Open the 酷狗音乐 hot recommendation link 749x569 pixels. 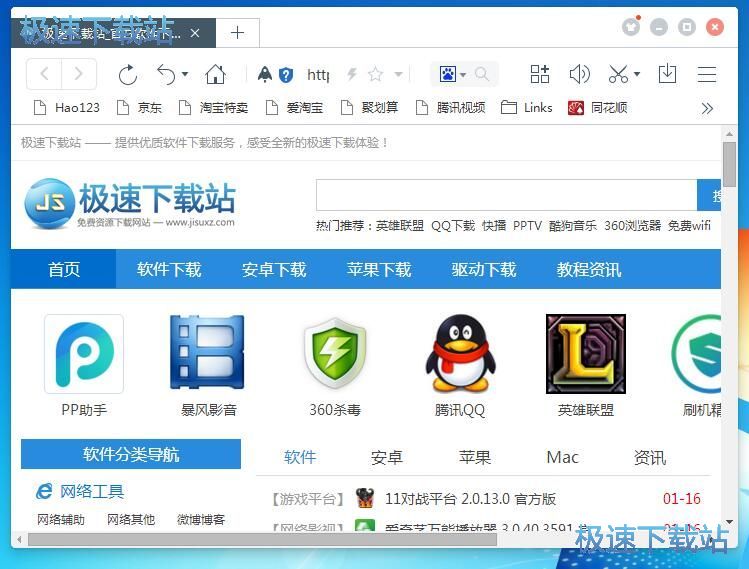(x=573, y=225)
